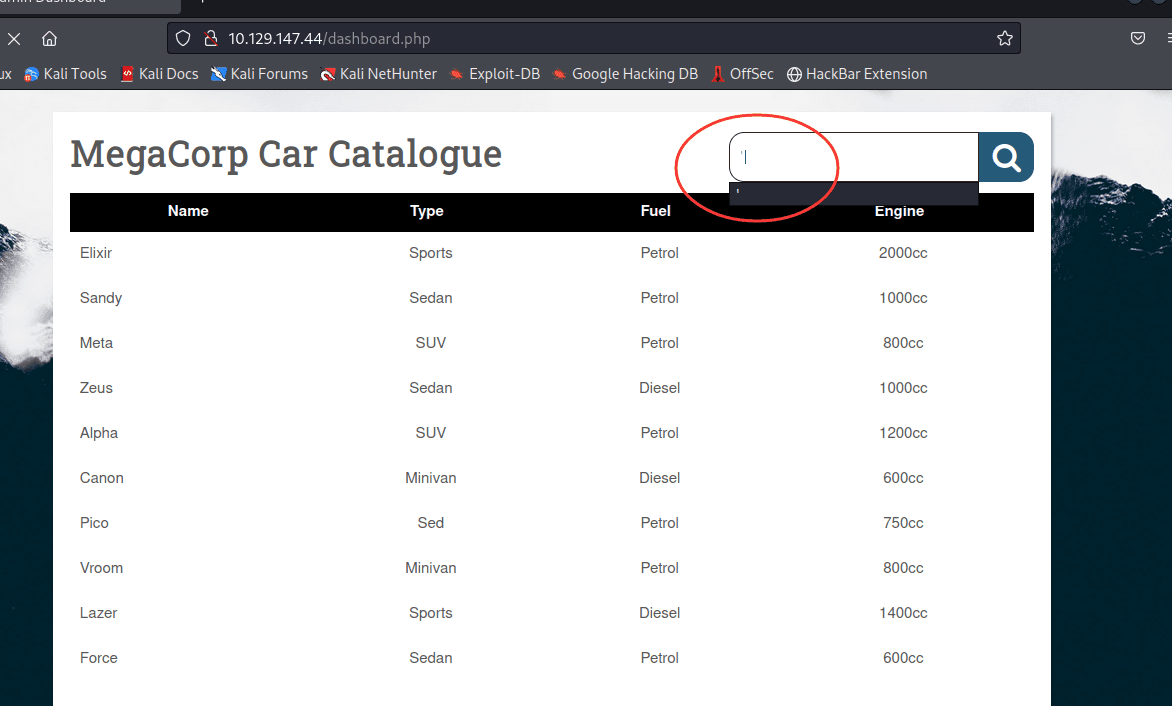Open the Kali Tools bookmark
The width and height of the screenshot is (1172, 706).
pos(65,74)
